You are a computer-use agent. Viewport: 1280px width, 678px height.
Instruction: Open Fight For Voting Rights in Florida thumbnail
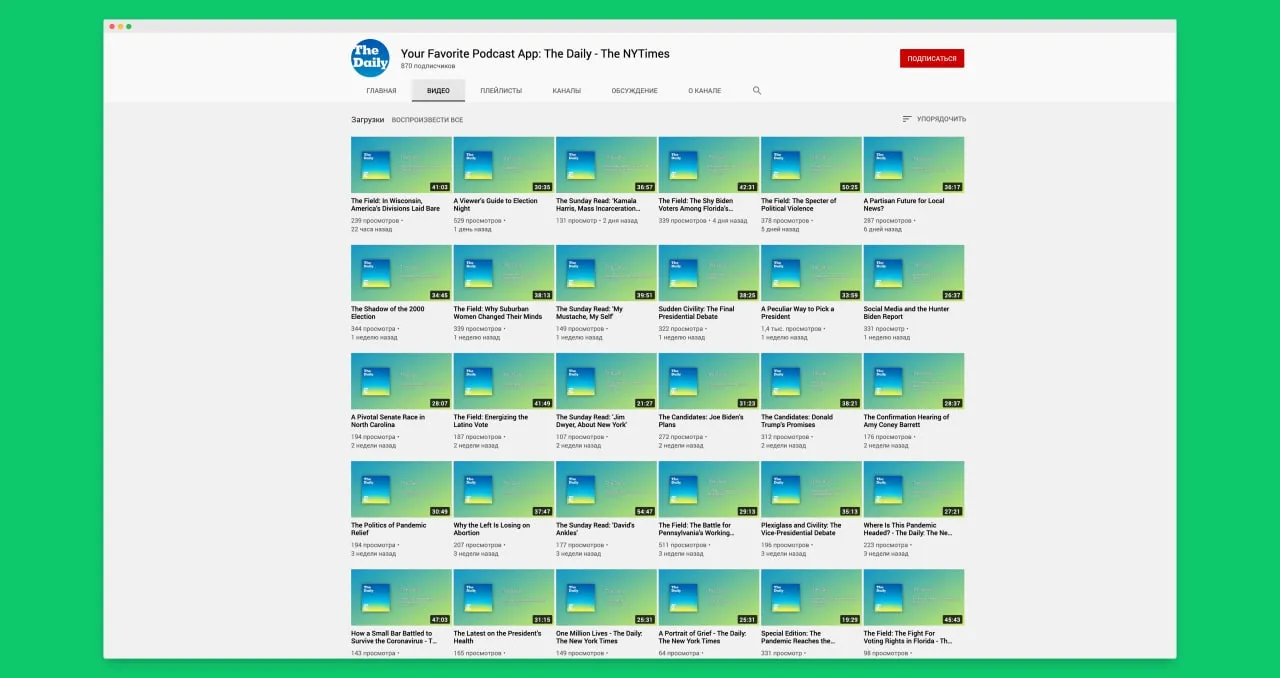click(914, 597)
